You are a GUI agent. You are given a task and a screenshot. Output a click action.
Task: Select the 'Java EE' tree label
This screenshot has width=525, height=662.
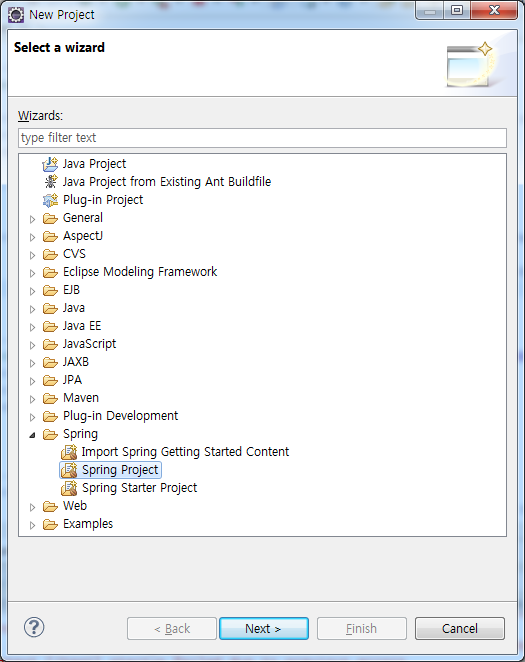(82, 326)
